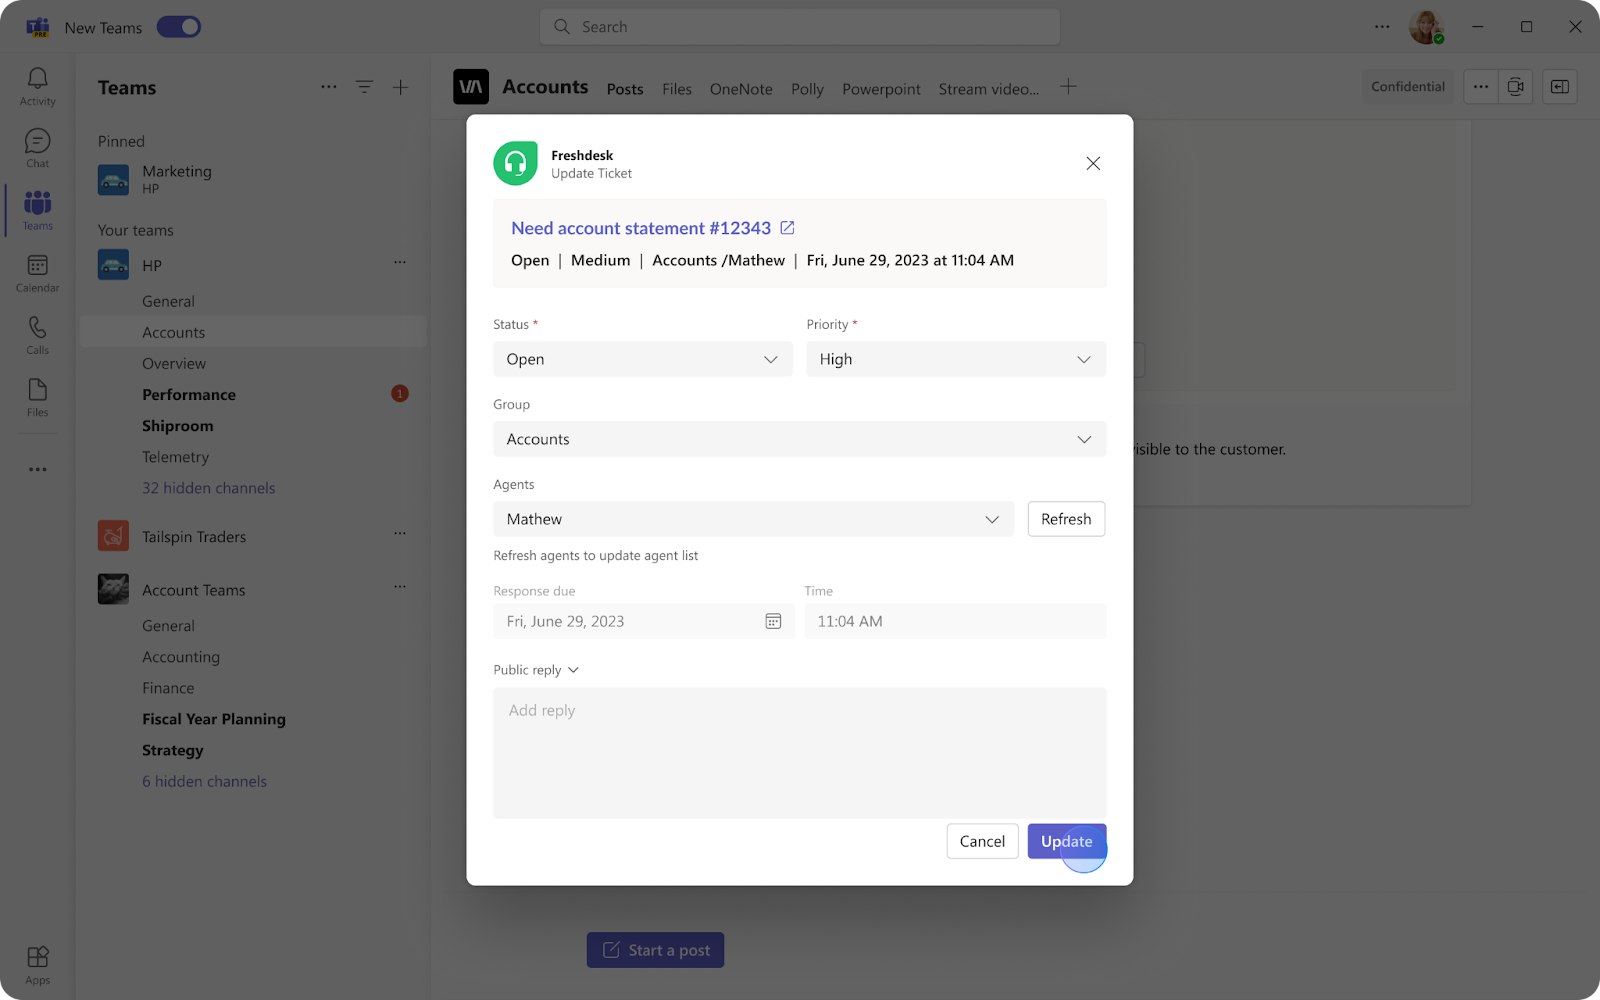Viewport: 1600px width, 1000px height.
Task: Open the user profile avatar
Action: click(x=1427, y=27)
